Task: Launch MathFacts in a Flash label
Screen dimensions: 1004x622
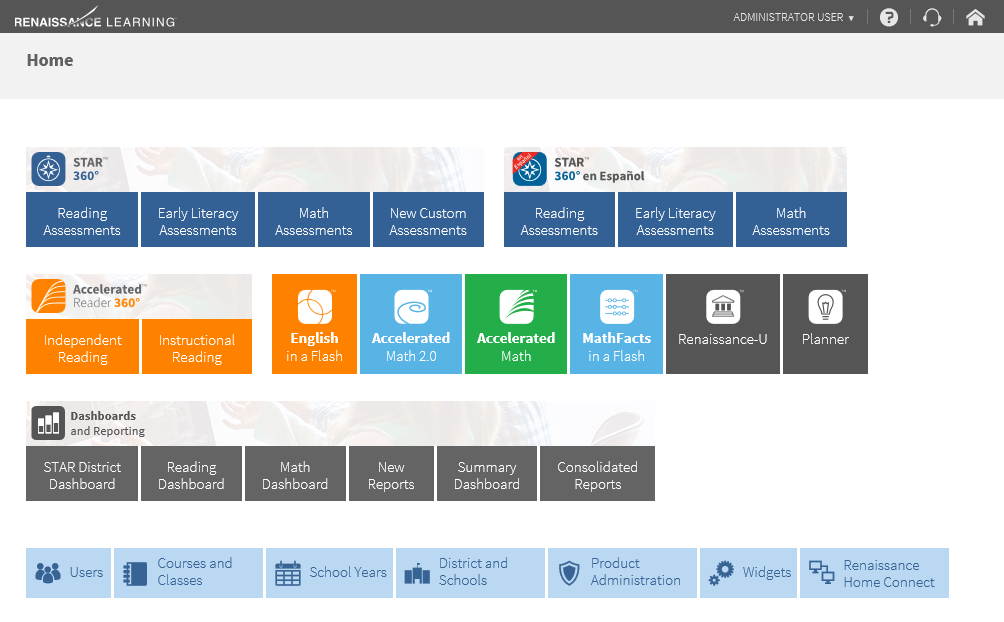Action: [617, 347]
